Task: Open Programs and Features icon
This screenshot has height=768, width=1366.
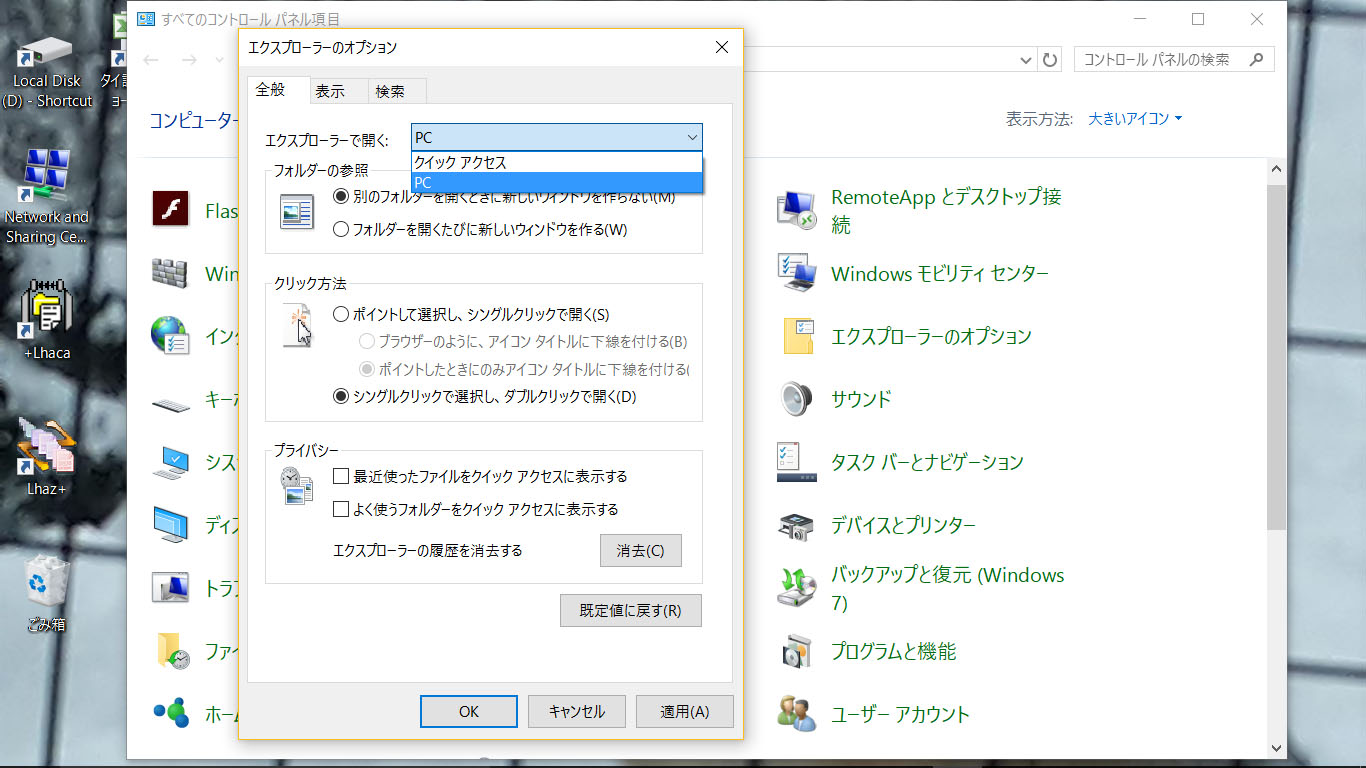Action: [x=798, y=651]
